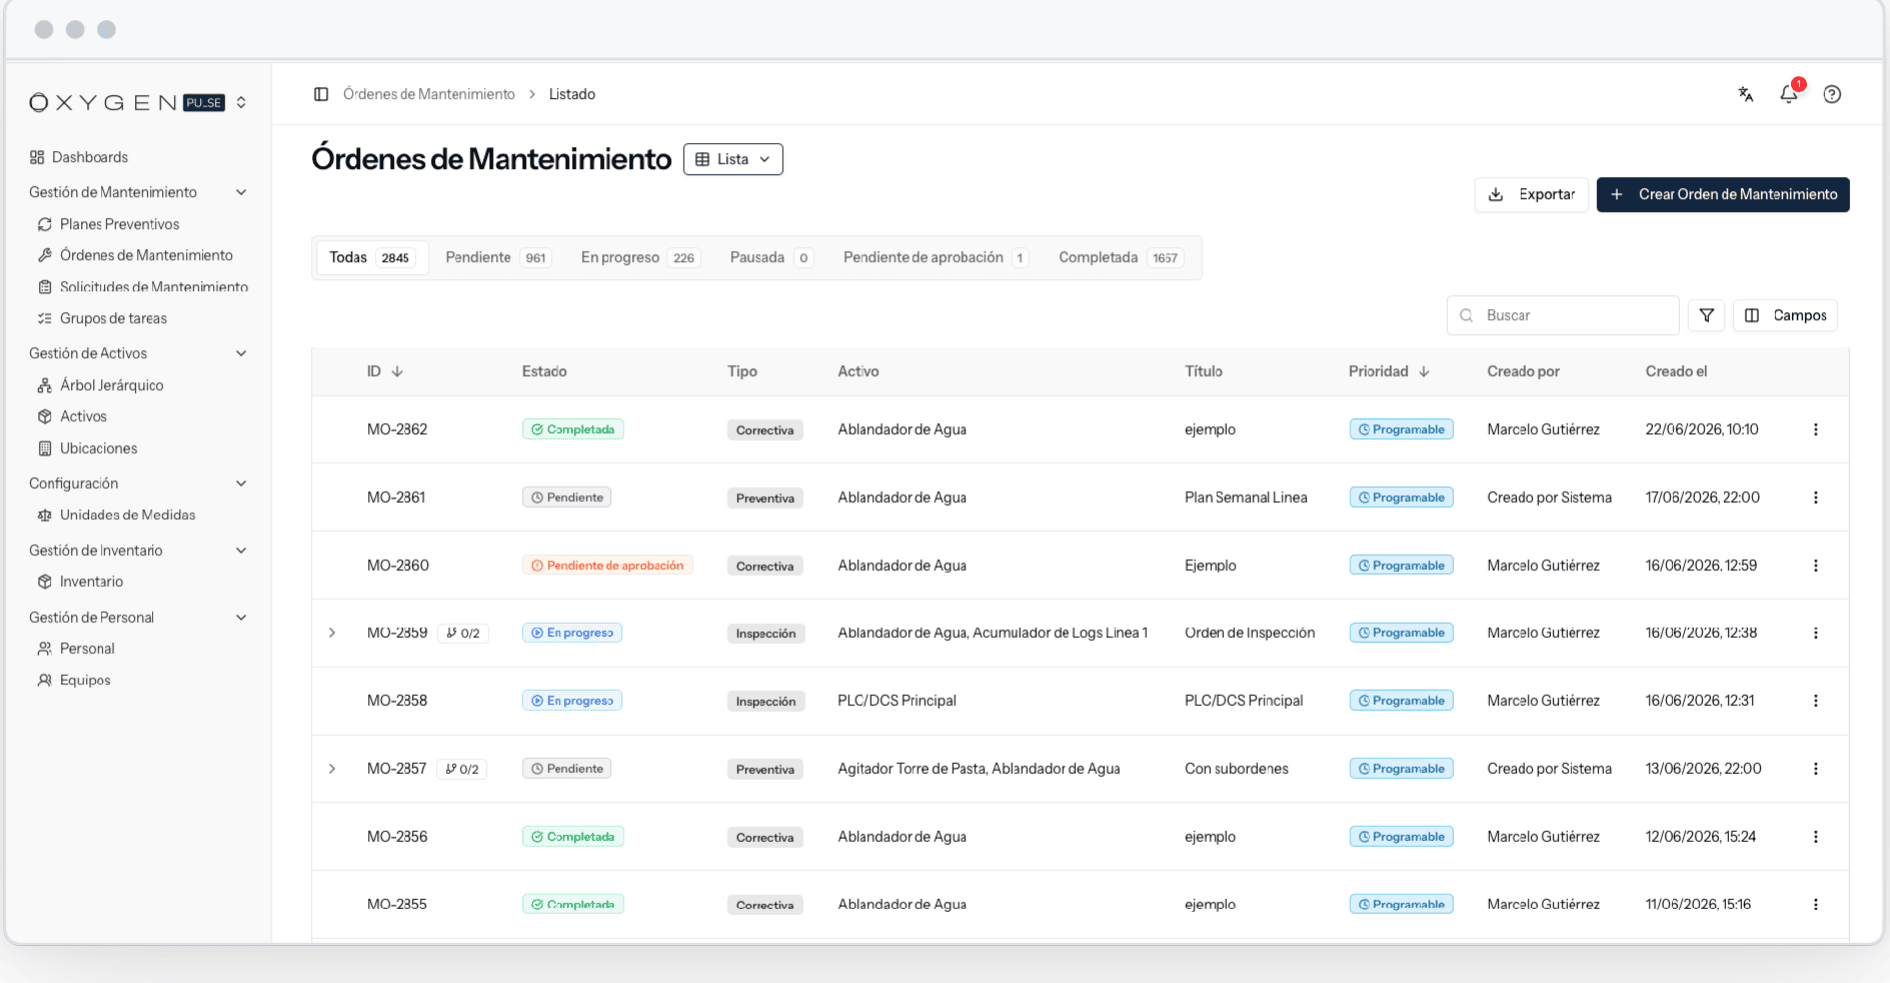1890x983 pixels.
Task: Collapse Gestión de Activos section
Action: click(241, 353)
